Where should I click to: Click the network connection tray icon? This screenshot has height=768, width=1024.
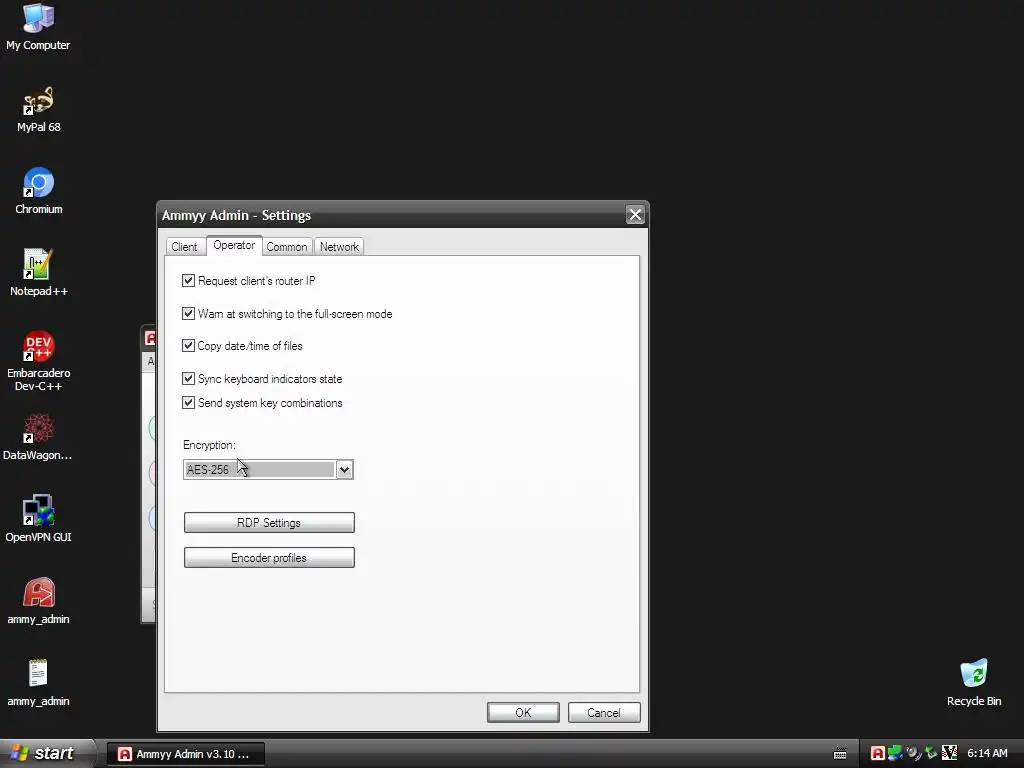point(895,753)
